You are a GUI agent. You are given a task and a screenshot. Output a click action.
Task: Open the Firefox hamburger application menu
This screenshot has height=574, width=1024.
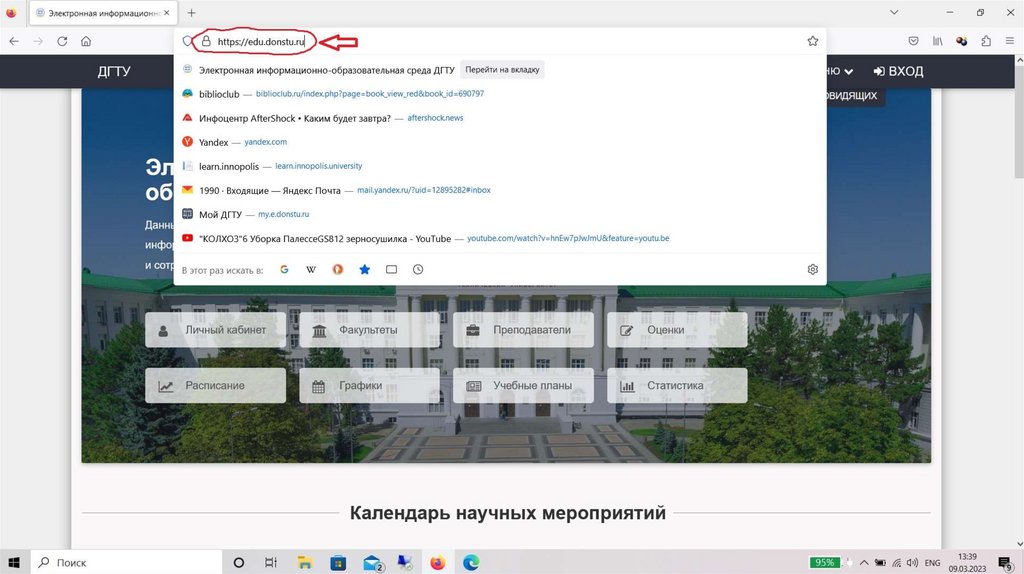point(1009,41)
